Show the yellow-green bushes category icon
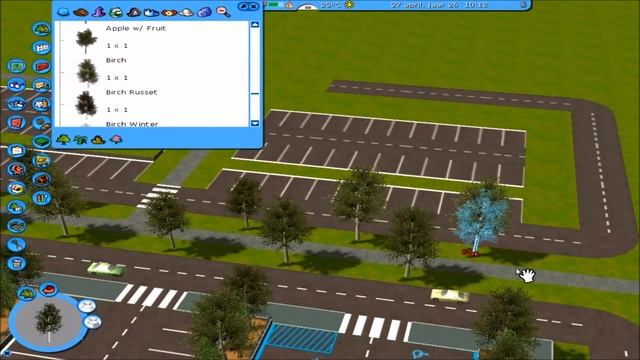 point(98,140)
